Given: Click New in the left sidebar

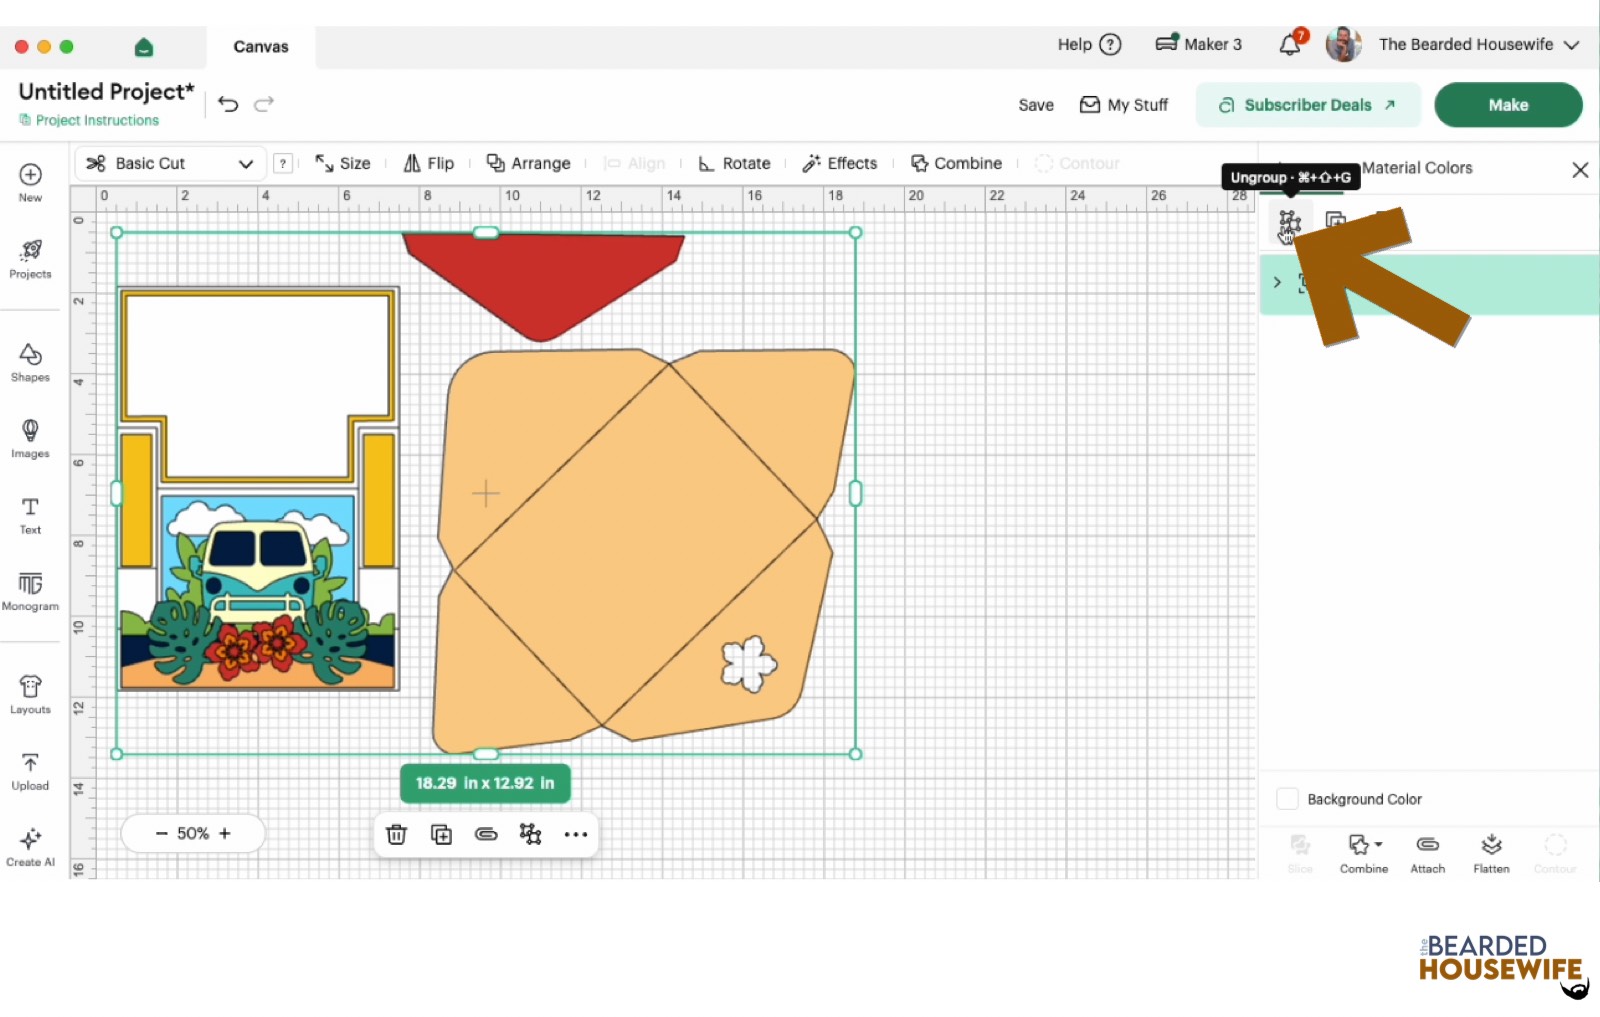Looking at the screenshot, I should click(x=30, y=182).
